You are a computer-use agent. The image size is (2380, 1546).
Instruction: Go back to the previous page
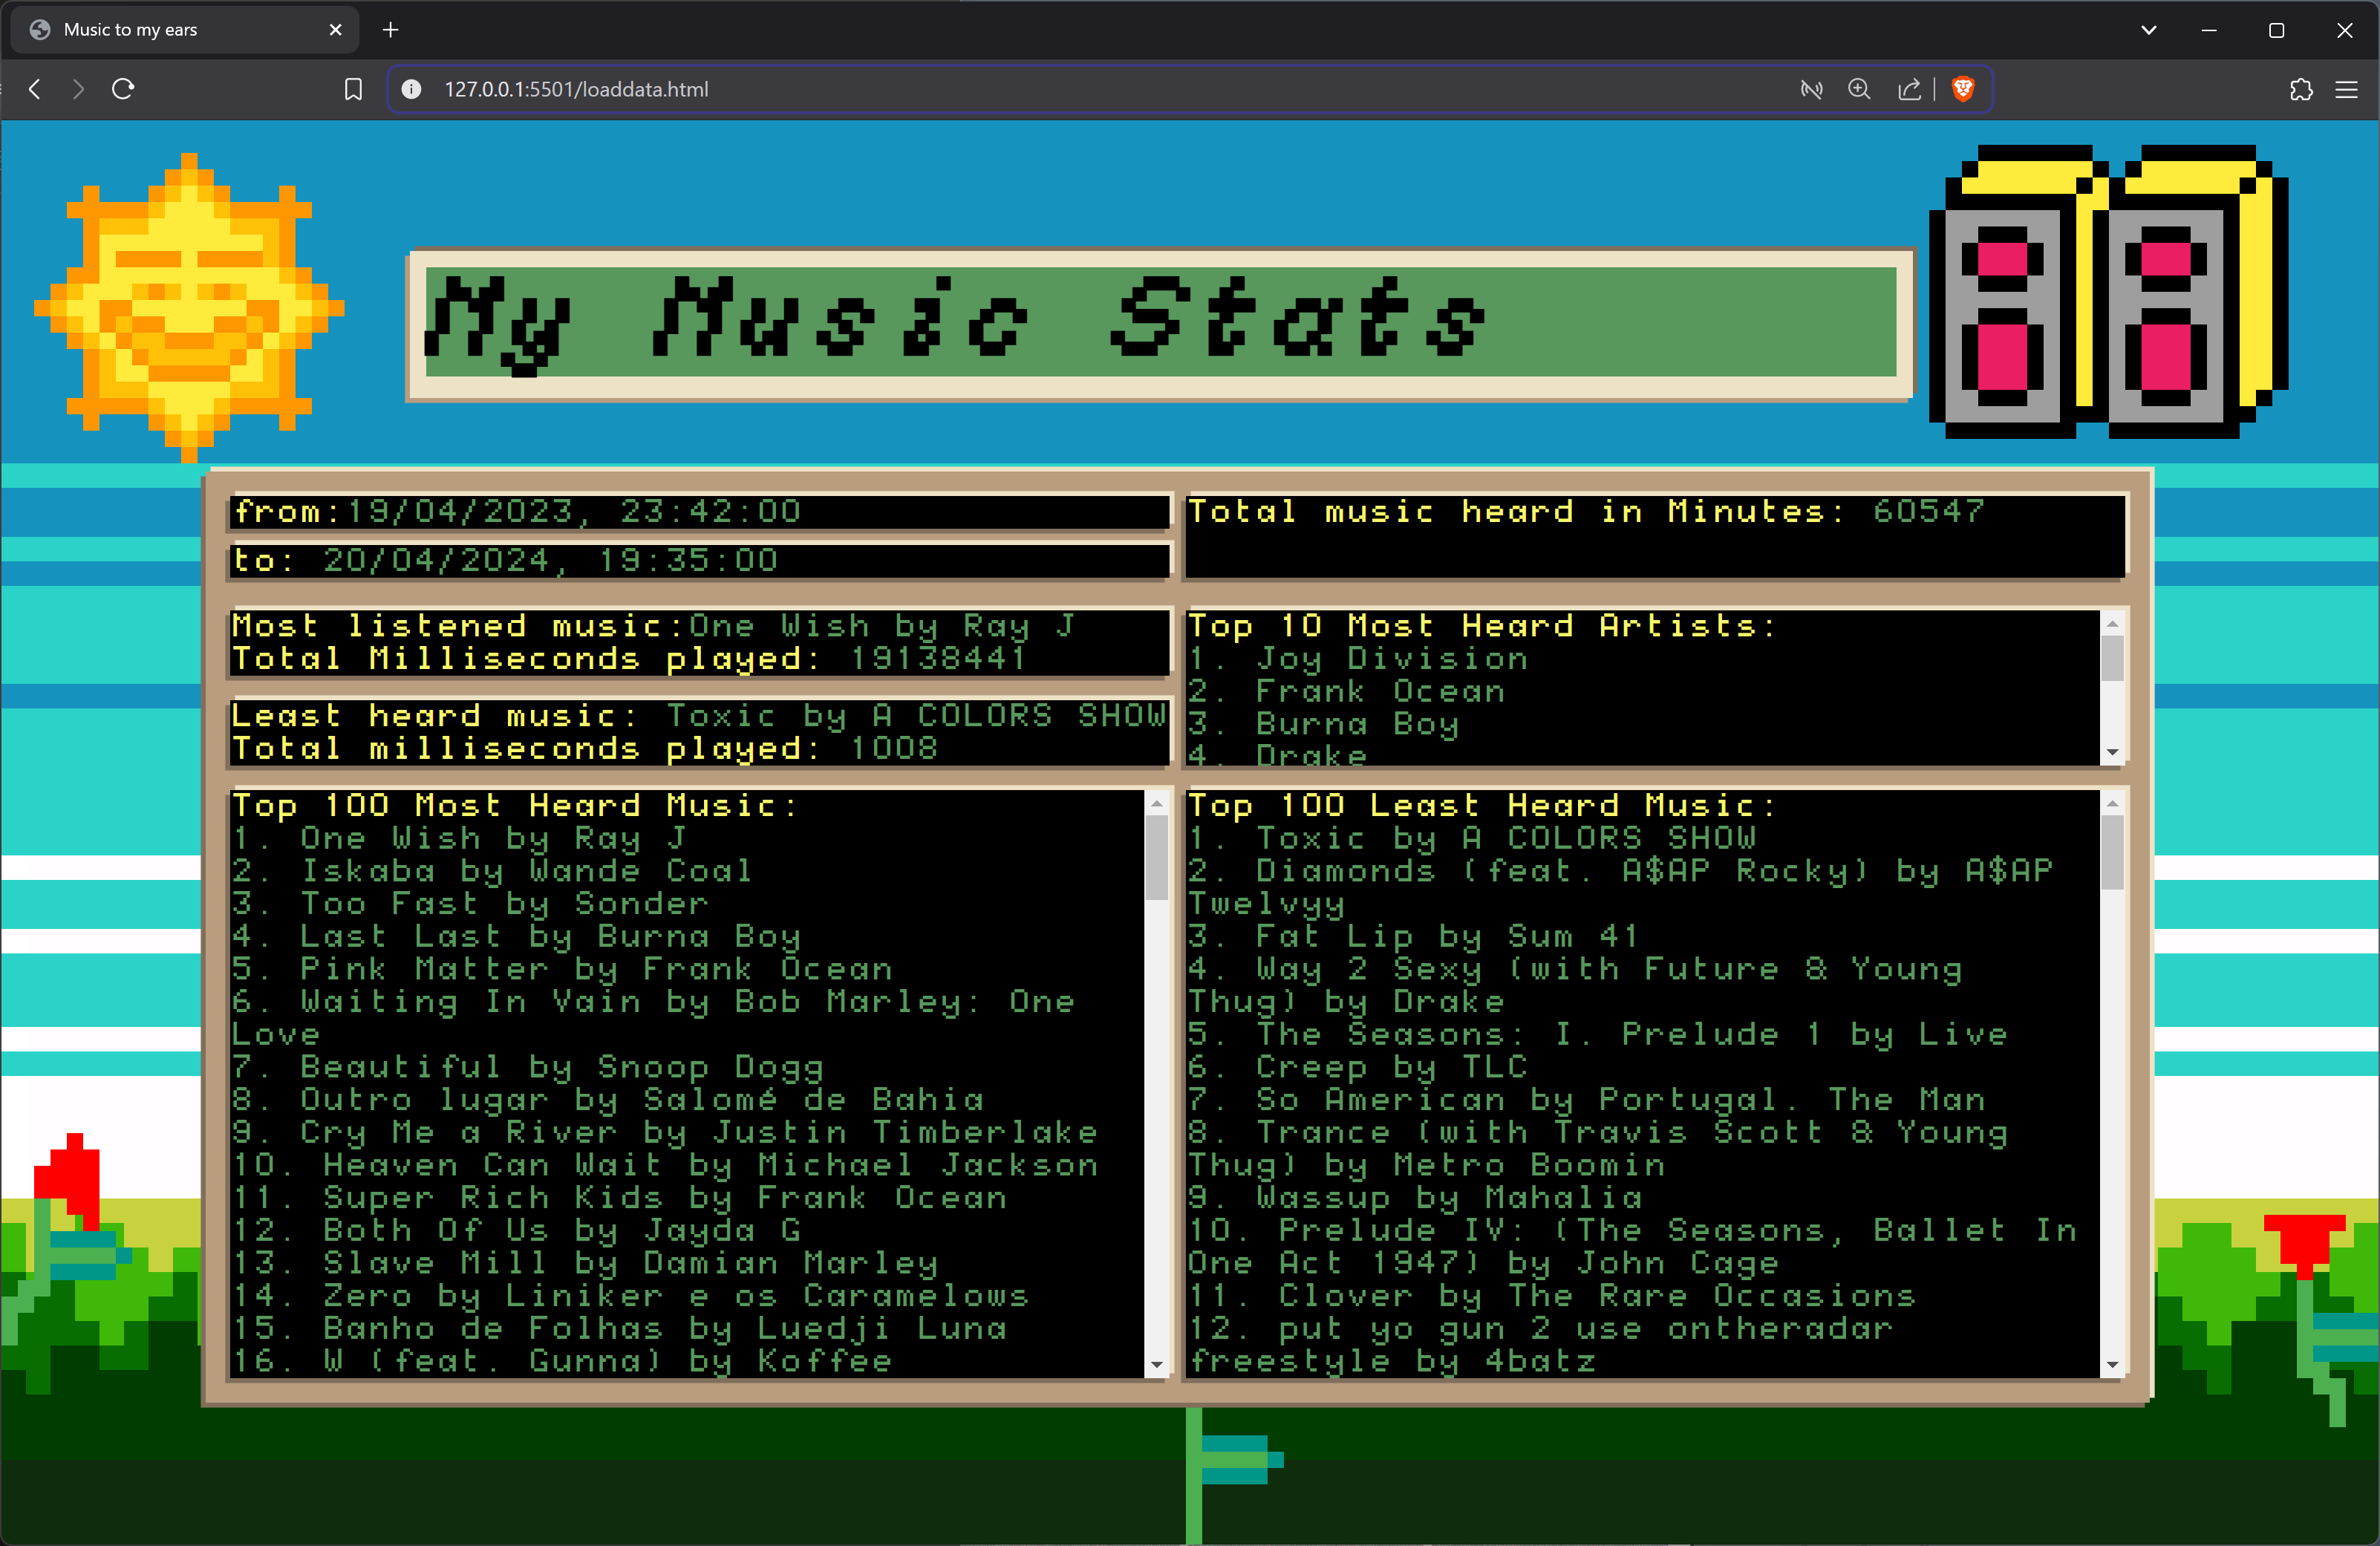[35, 89]
